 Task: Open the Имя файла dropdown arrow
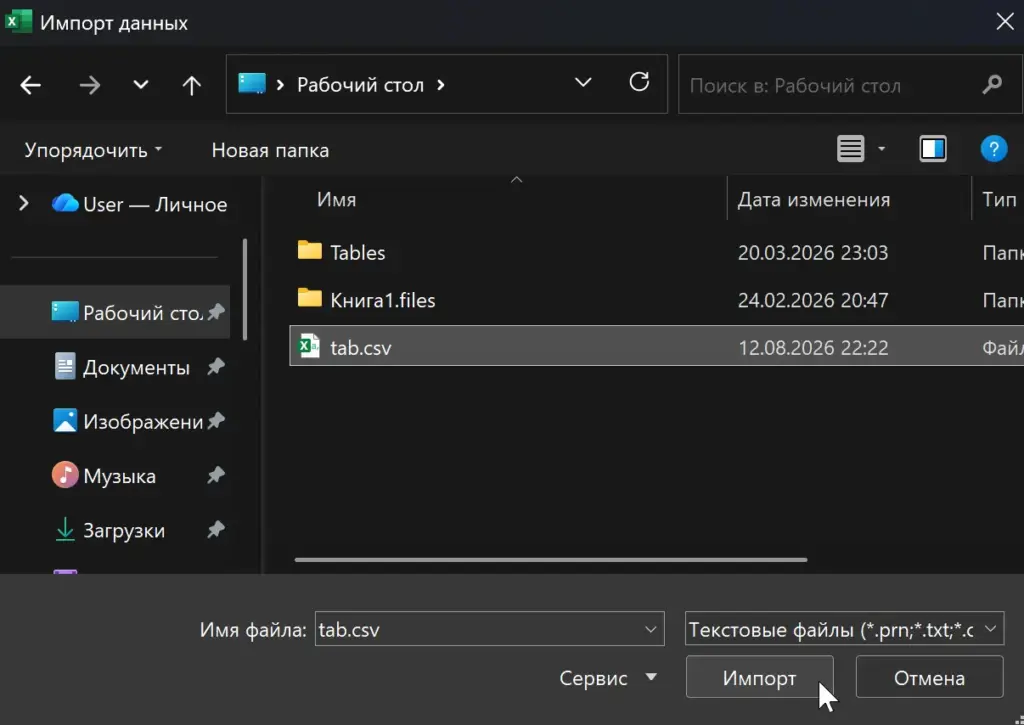(x=650, y=629)
